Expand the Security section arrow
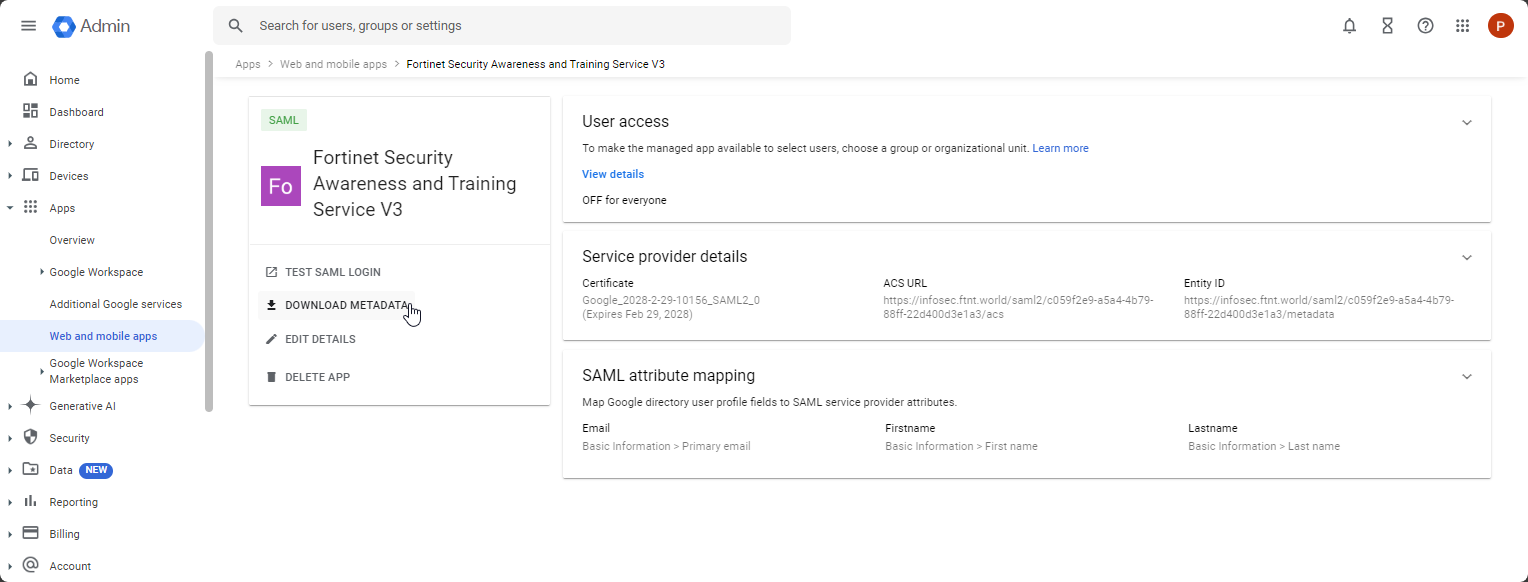 point(9,438)
